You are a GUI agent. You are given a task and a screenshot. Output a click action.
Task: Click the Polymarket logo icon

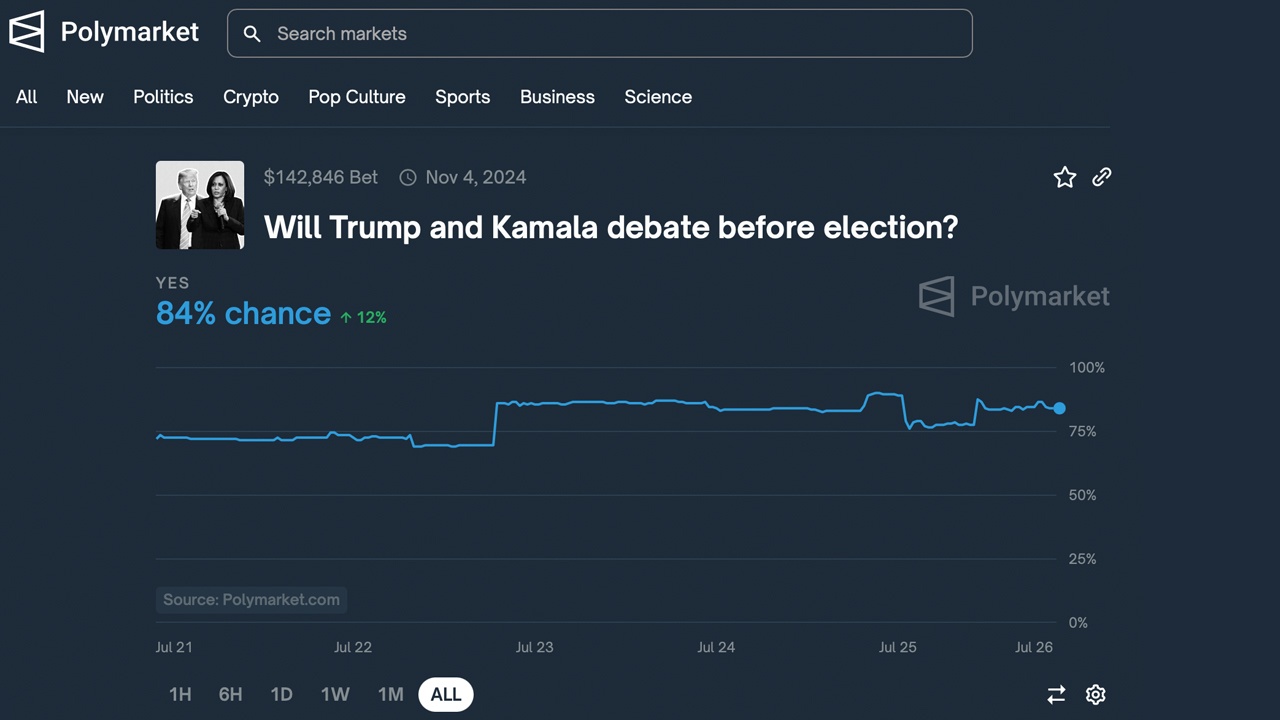pyautogui.click(x=27, y=31)
